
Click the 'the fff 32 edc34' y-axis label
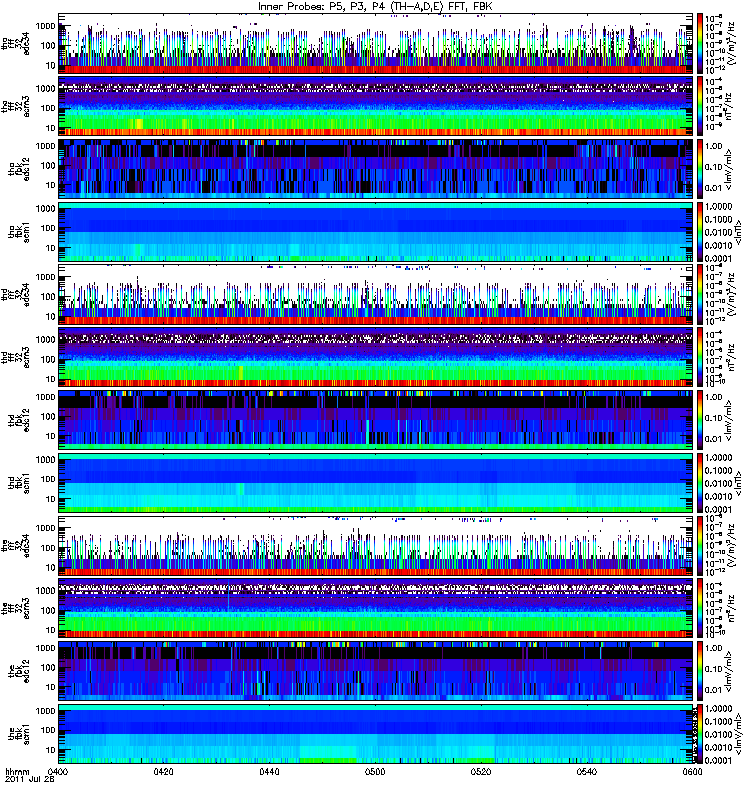(x=16, y=546)
